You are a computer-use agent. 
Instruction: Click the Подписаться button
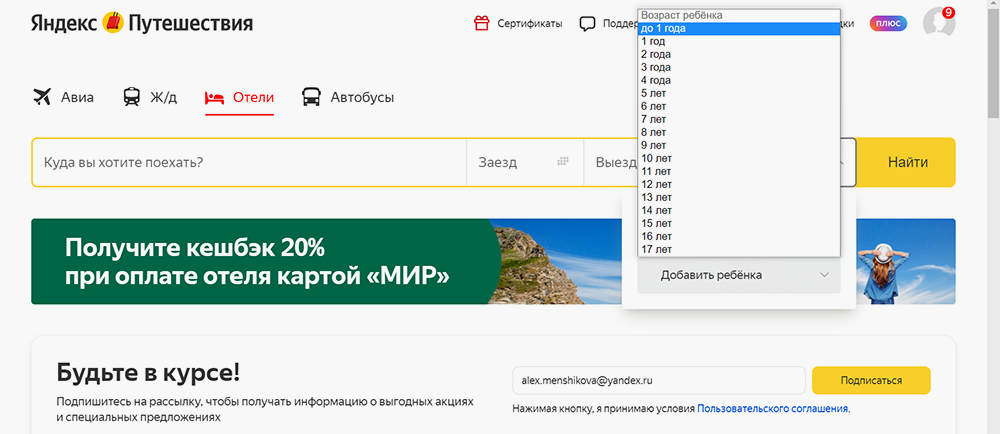871,380
